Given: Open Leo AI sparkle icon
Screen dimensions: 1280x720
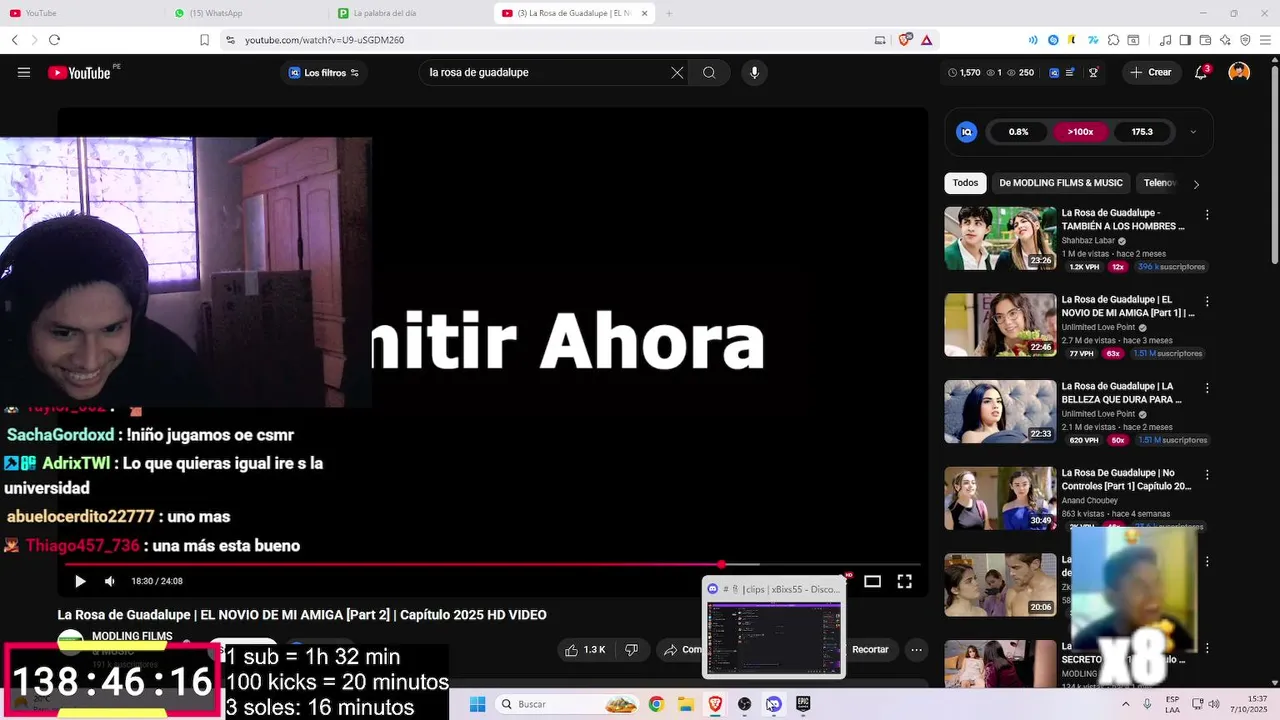Looking at the screenshot, I should 1225,40.
